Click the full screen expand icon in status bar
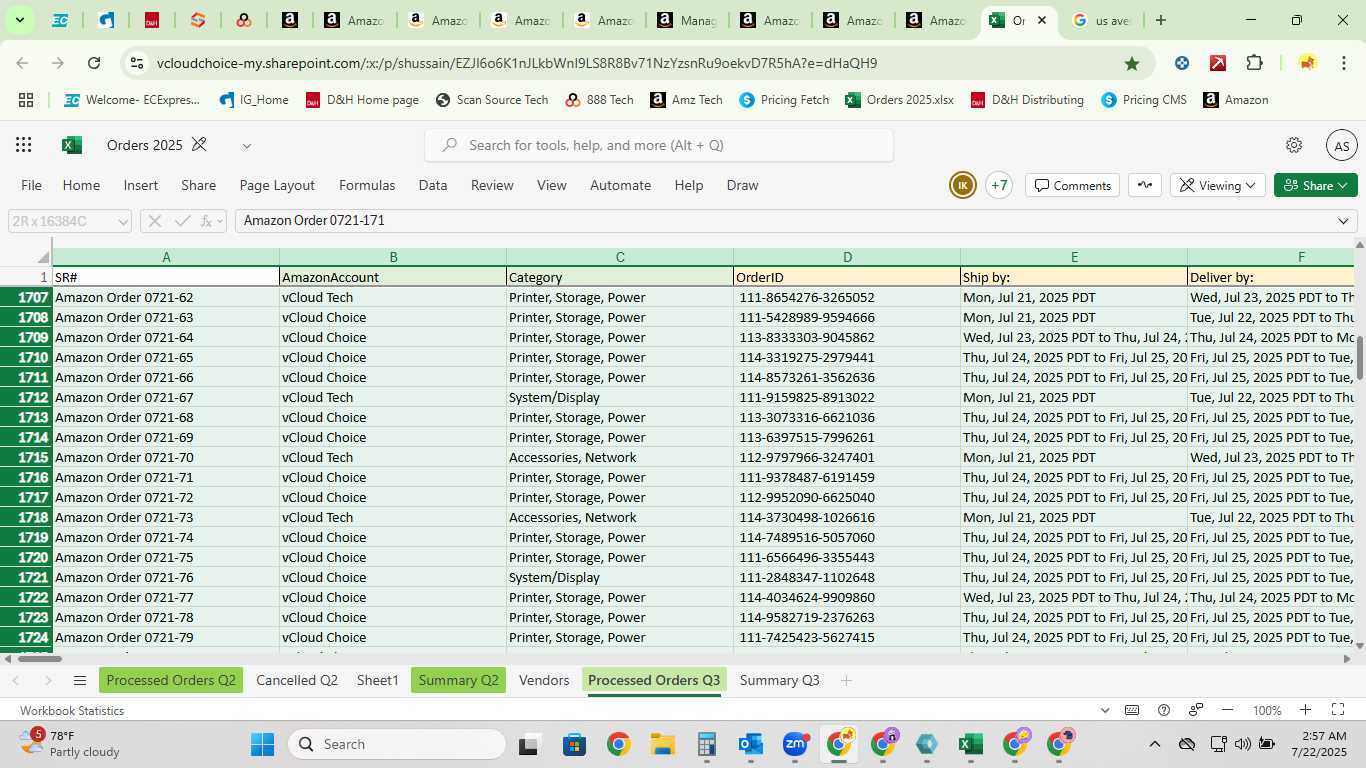1366x768 pixels. (x=1338, y=710)
